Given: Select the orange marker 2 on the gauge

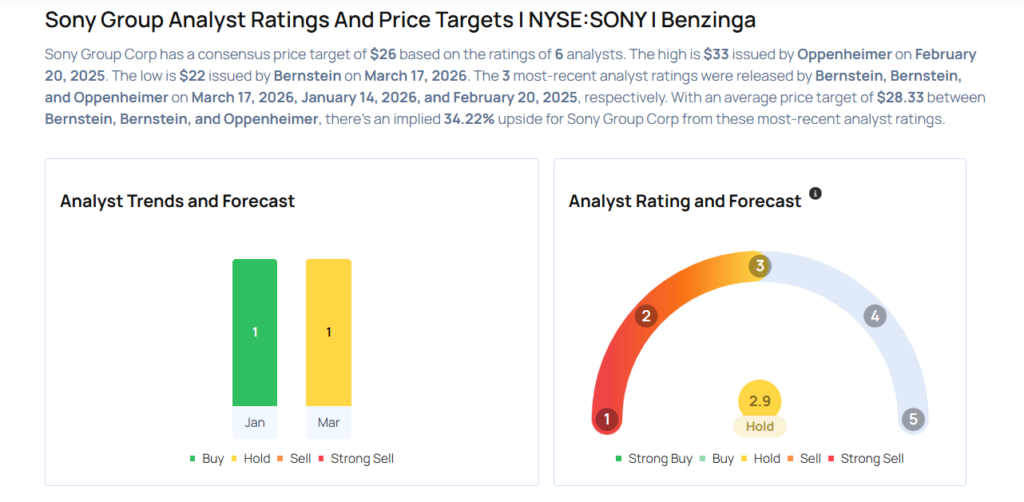Looking at the screenshot, I should (647, 317).
